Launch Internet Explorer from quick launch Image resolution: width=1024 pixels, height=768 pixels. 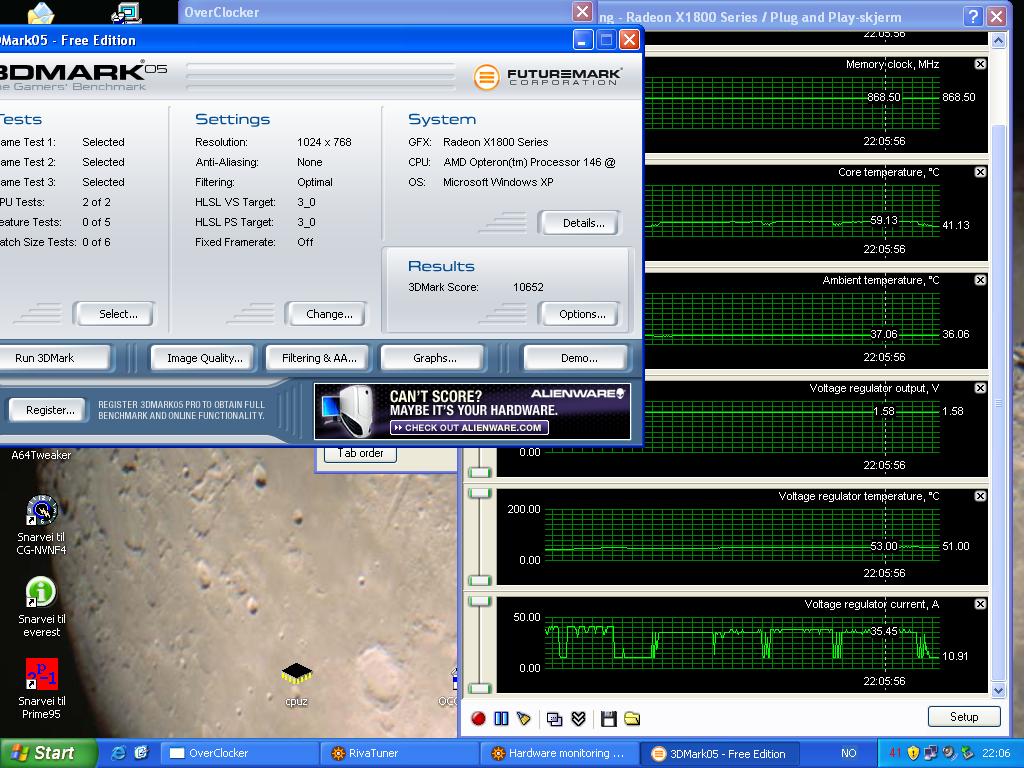[118, 753]
